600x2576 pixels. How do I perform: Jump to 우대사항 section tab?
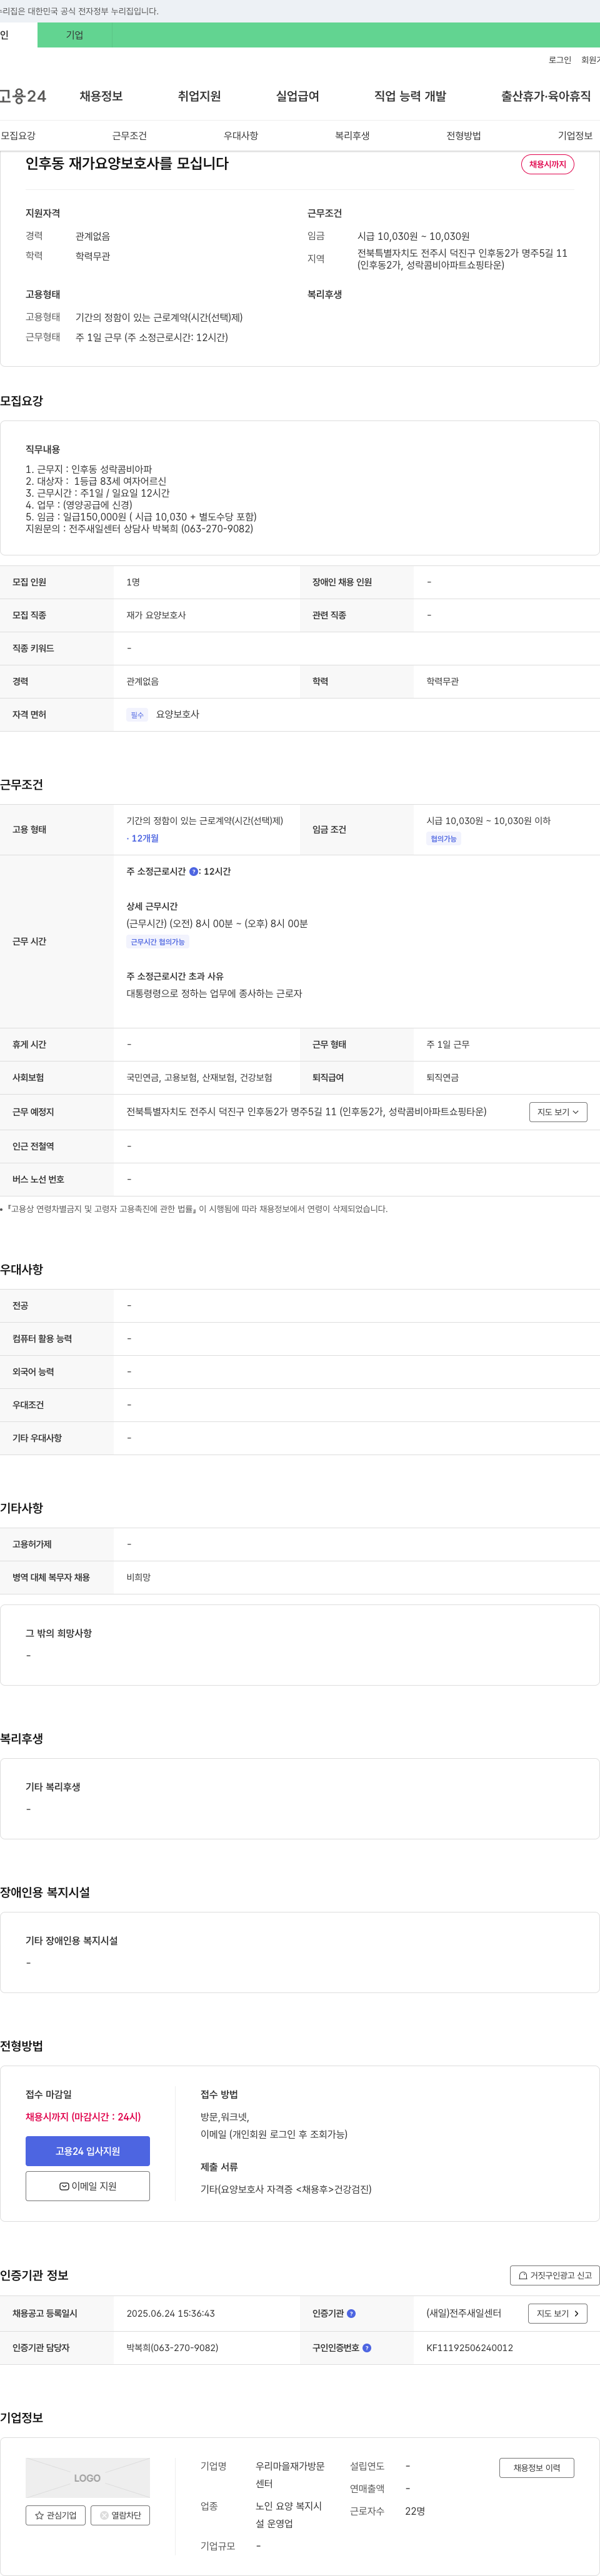coord(241,136)
